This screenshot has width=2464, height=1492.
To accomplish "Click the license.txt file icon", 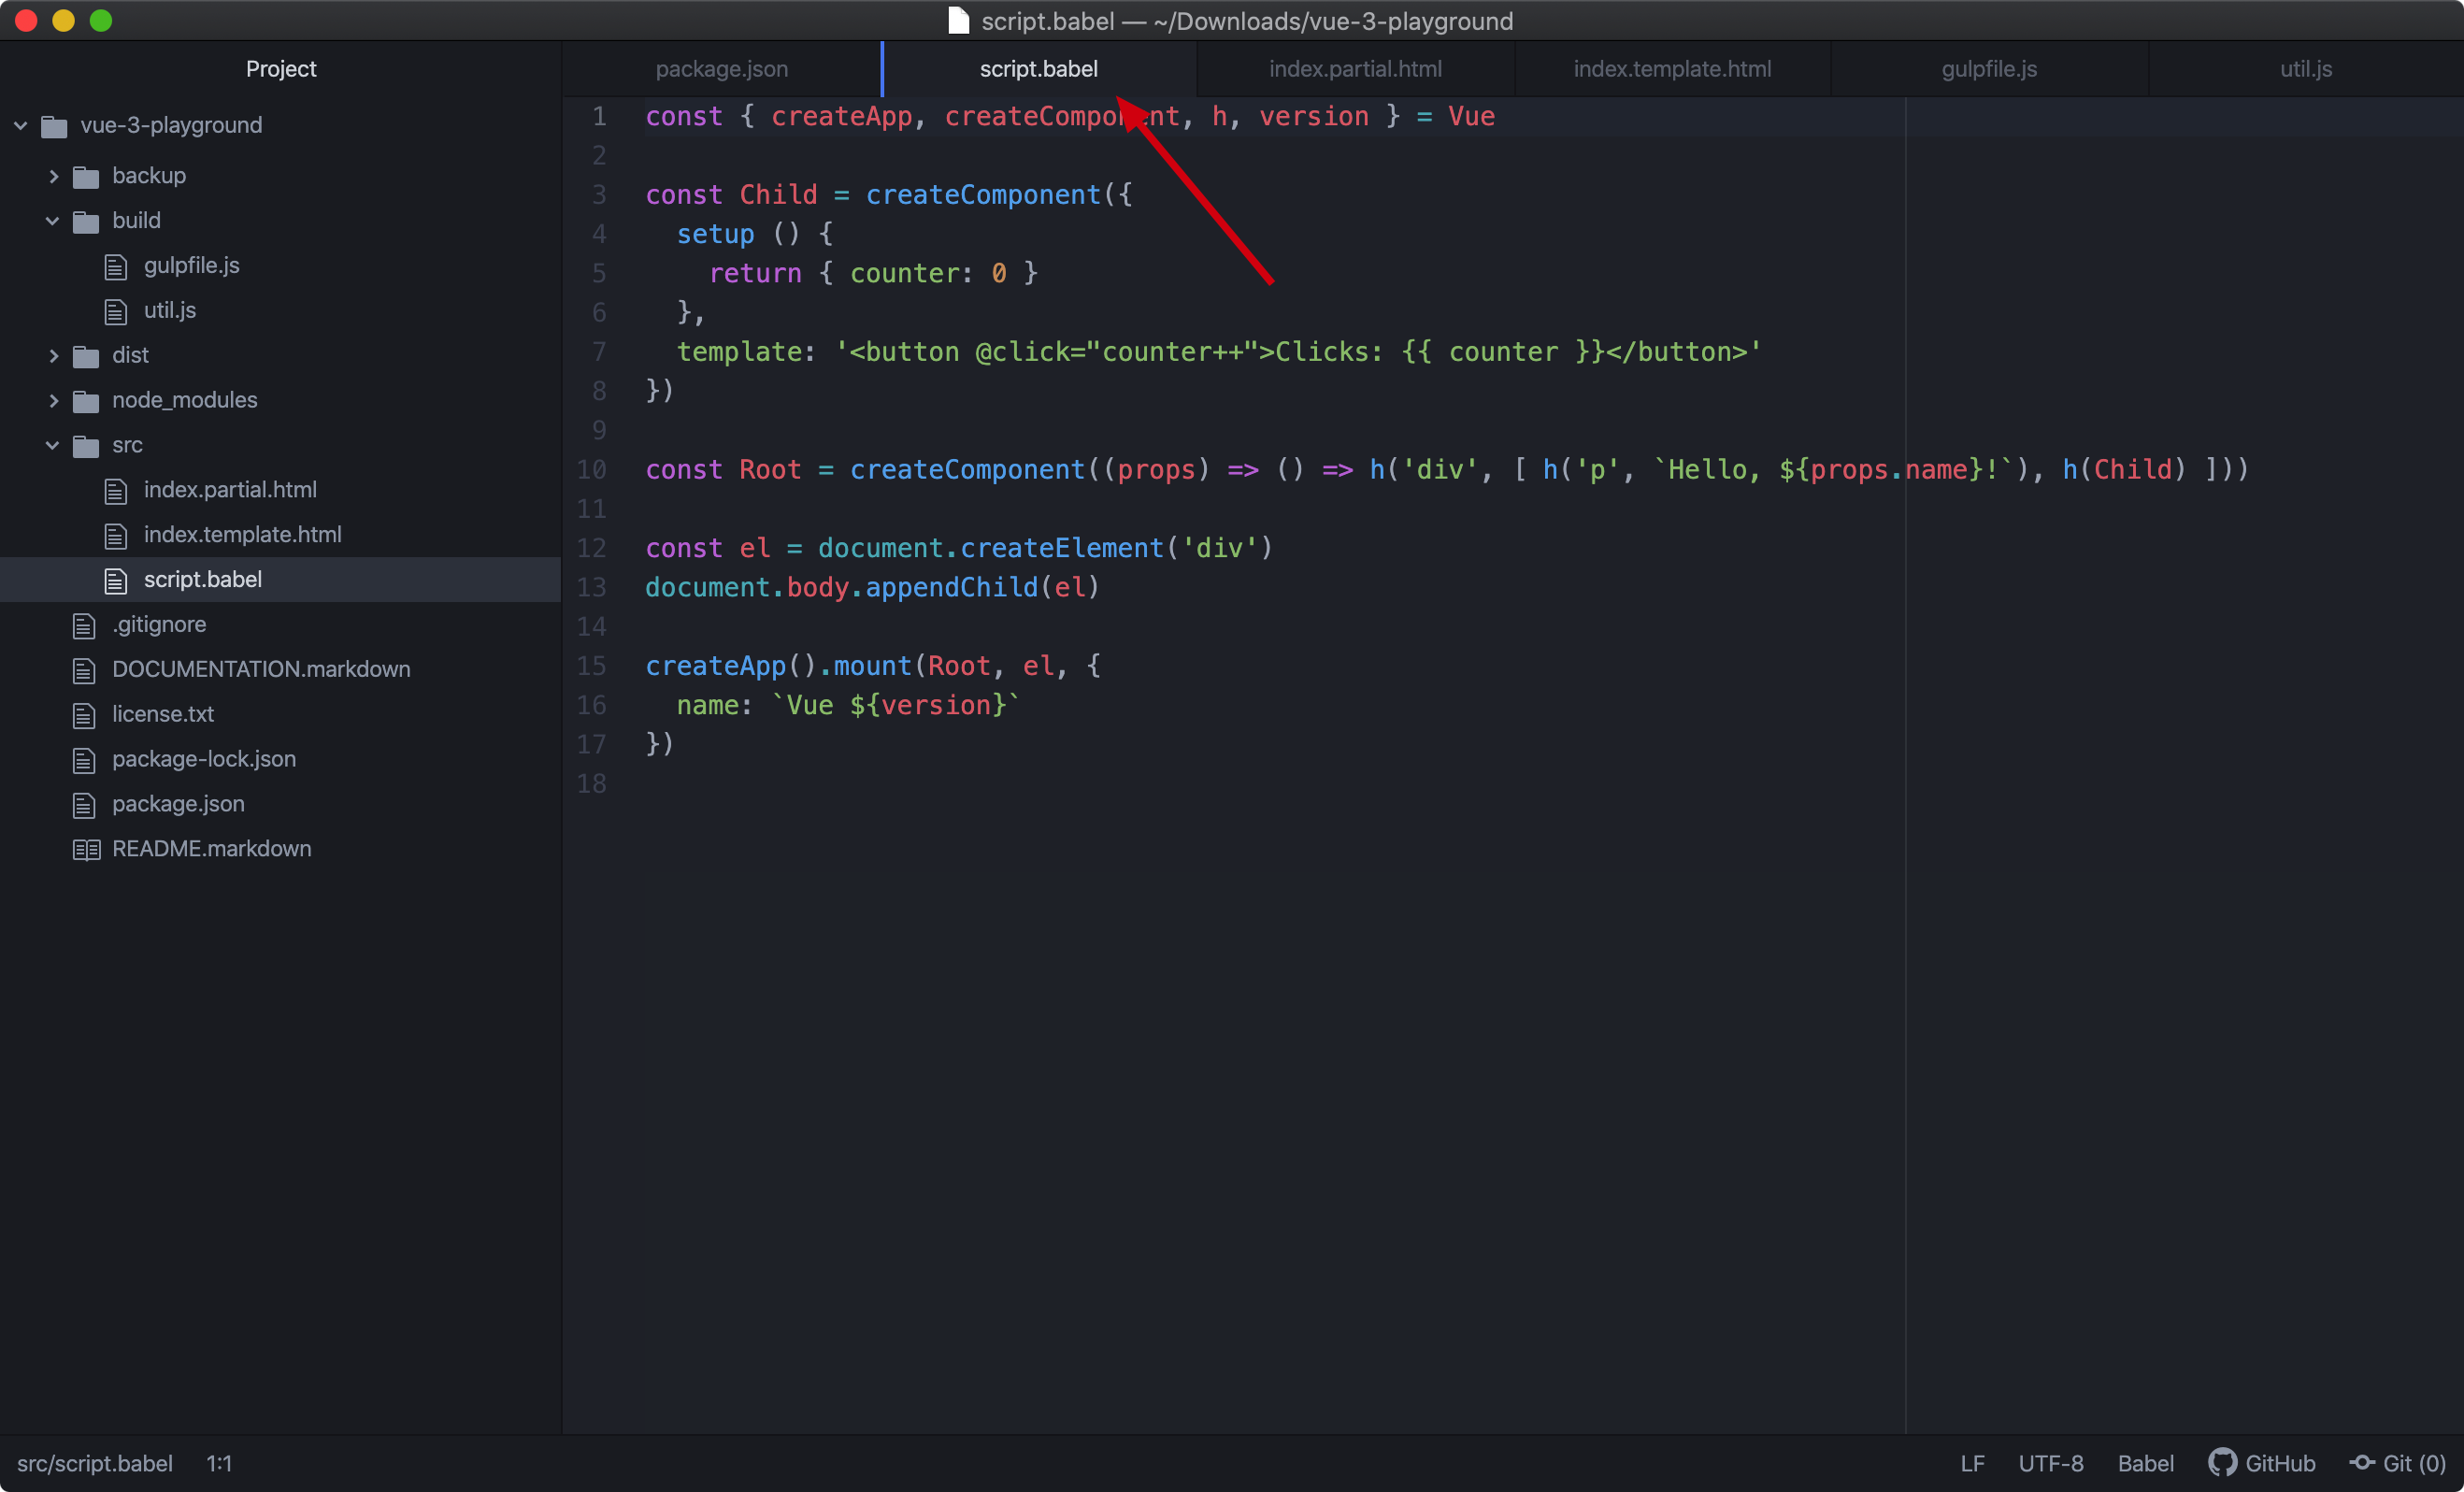I will pos(84,715).
